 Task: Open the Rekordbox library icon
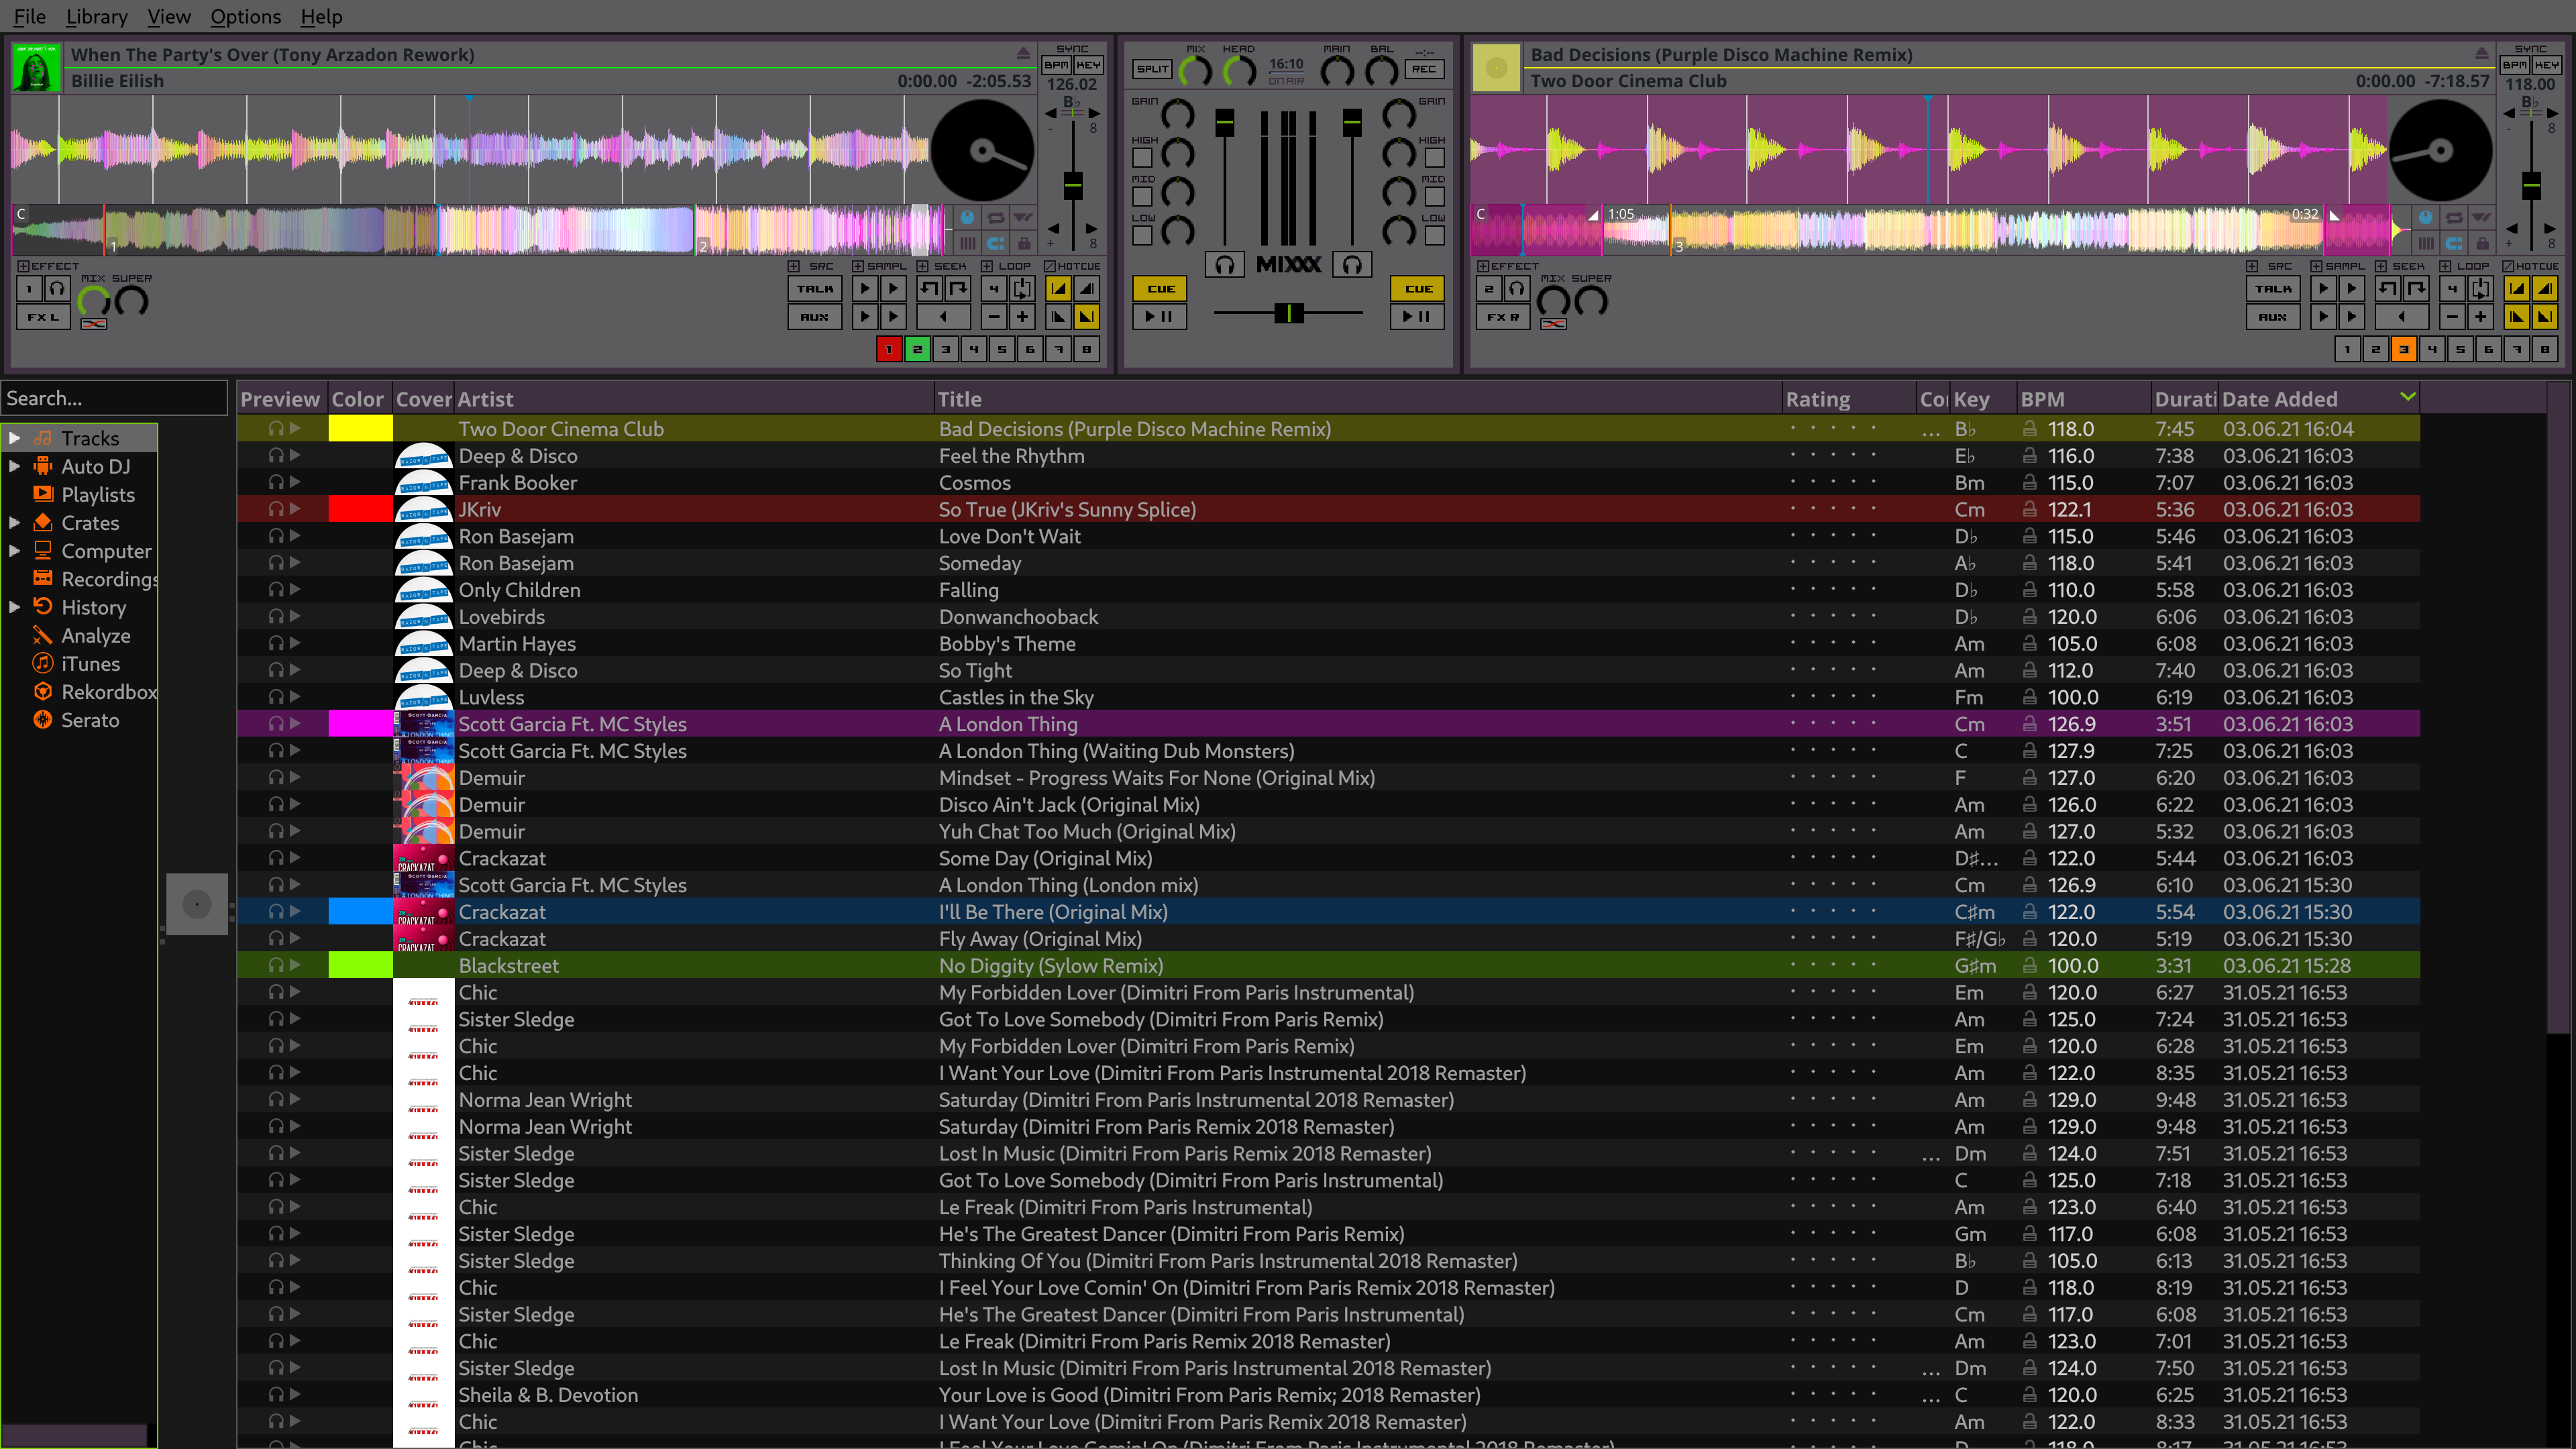(42, 691)
